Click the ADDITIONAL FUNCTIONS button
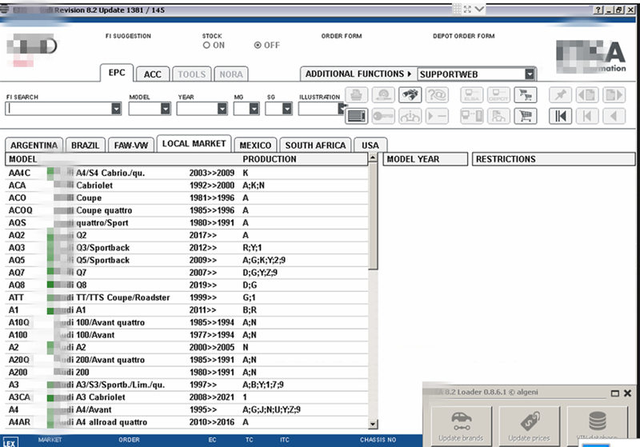640x447 pixels. pos(358,74)
